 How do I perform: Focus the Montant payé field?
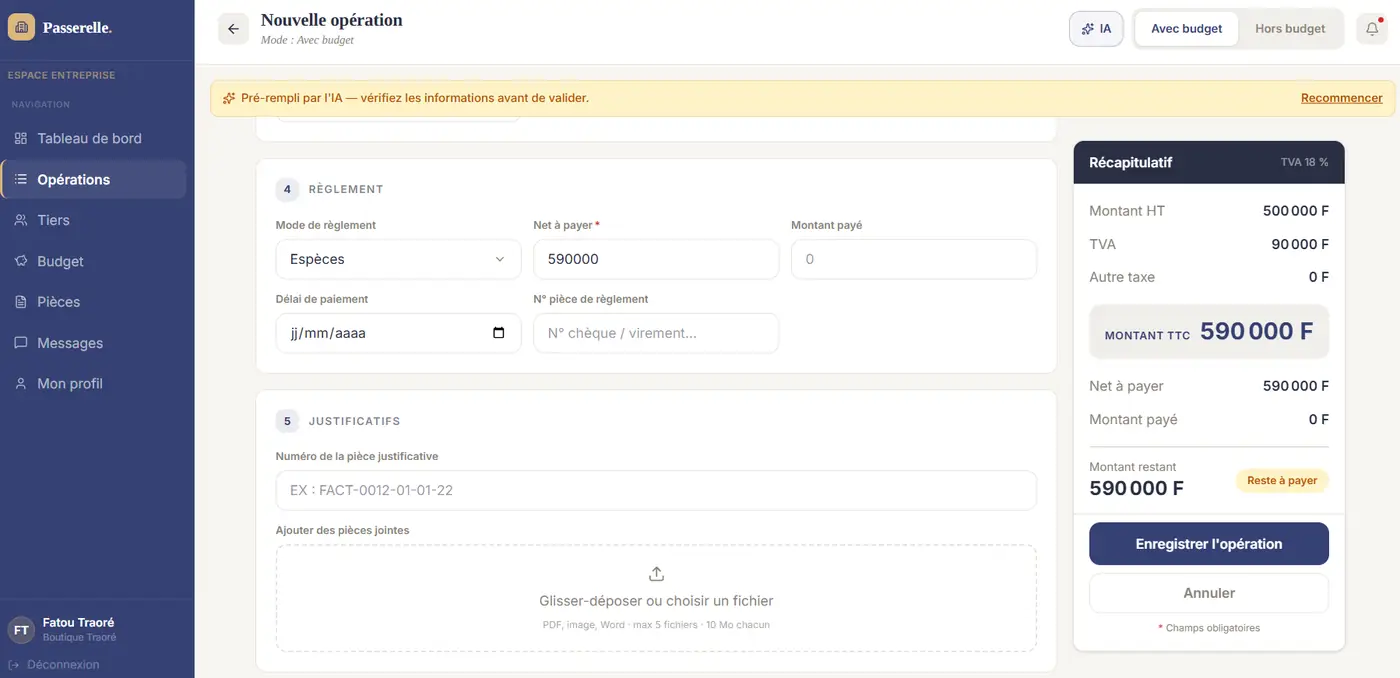[x=914, y=259]
